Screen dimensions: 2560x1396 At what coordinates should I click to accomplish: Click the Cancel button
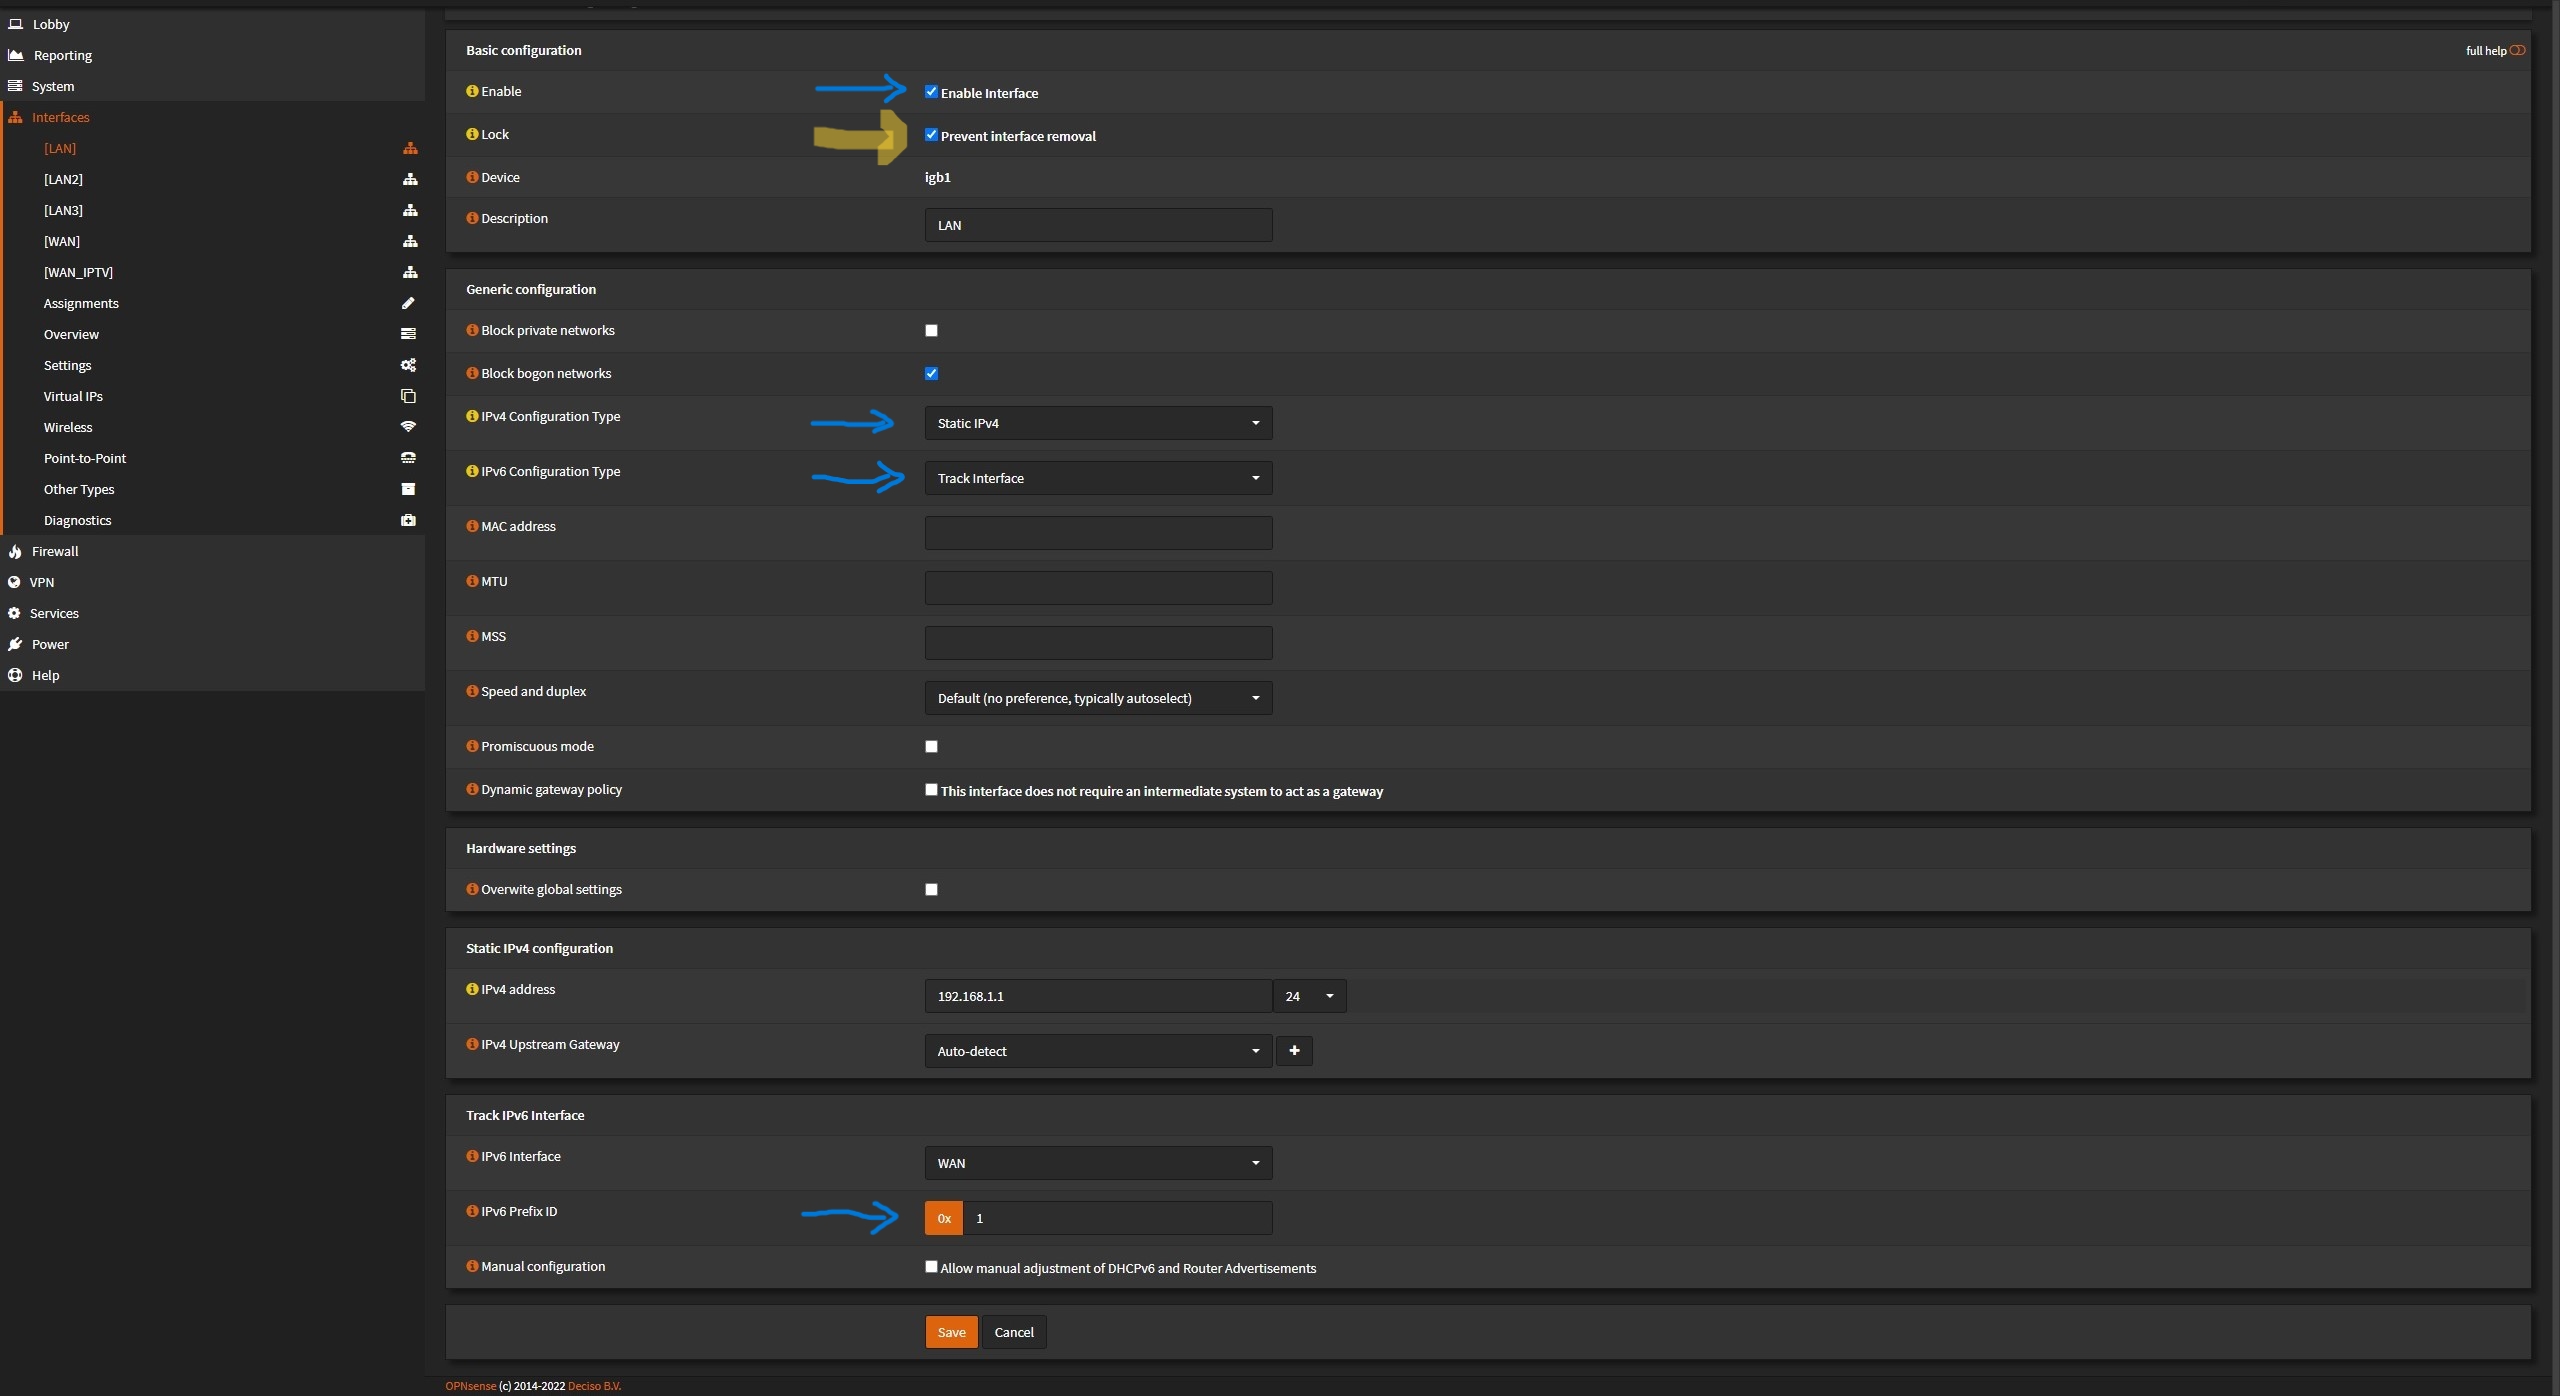coord(1013,1332)
